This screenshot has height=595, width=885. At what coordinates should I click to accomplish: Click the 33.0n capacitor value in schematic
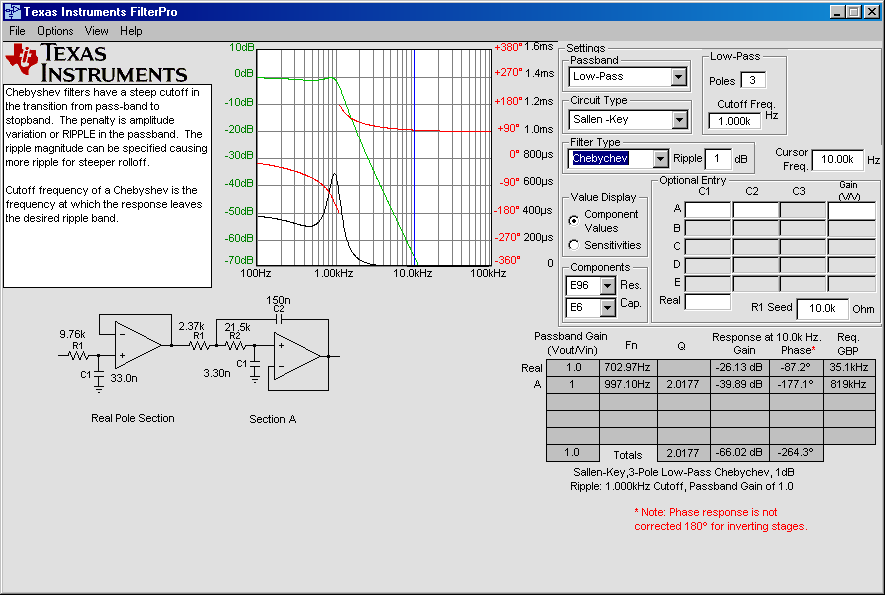[x=124, y=378]
